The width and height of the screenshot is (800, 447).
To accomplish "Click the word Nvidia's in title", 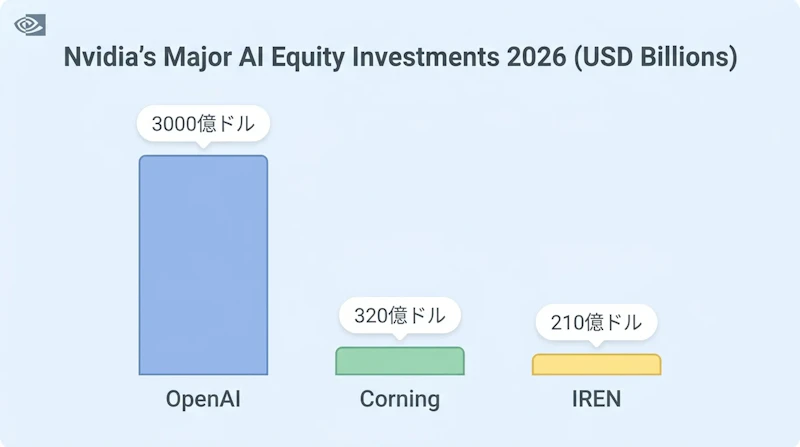I will point(110,56).
